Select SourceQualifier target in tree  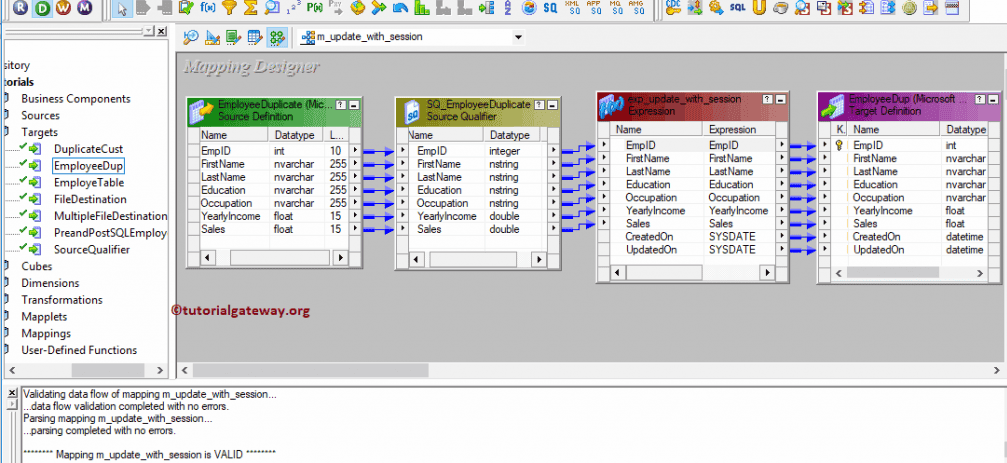click(x=91, y=250)
